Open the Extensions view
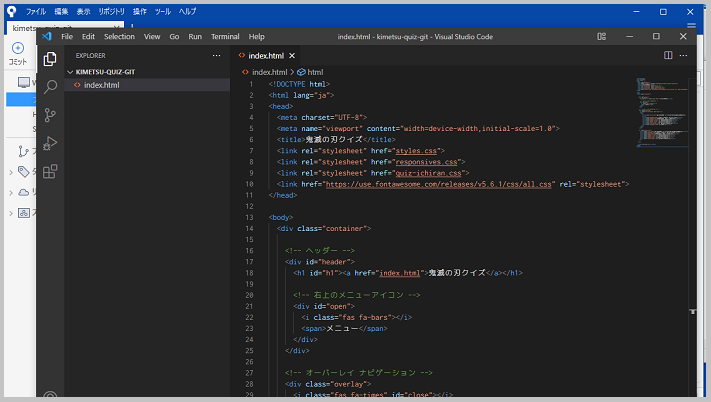Viewport: 711px width, 402px height. coord(50,171)
